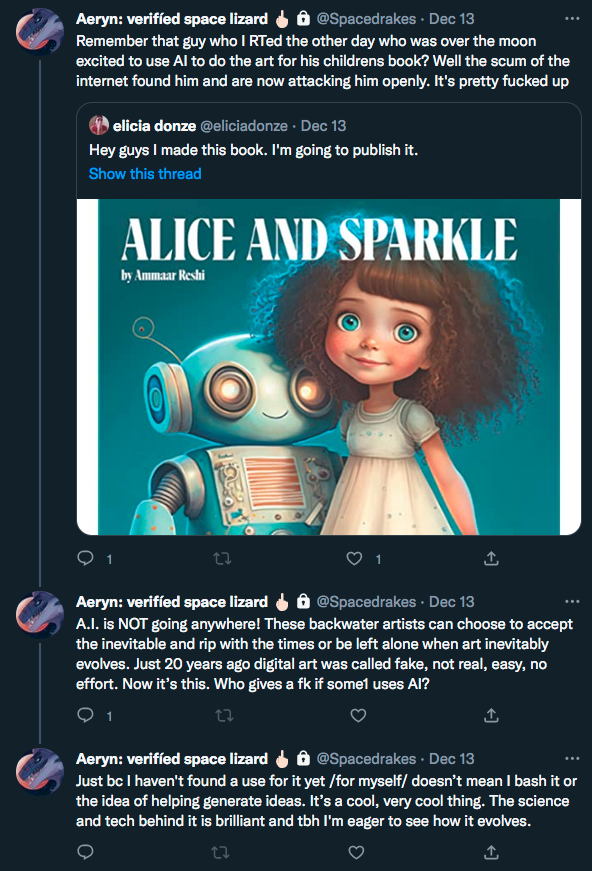The height and width of the screenshot is (871, 592).
Task: Retweet the last tweet about generating ideas
Action: tap(220, 852)
